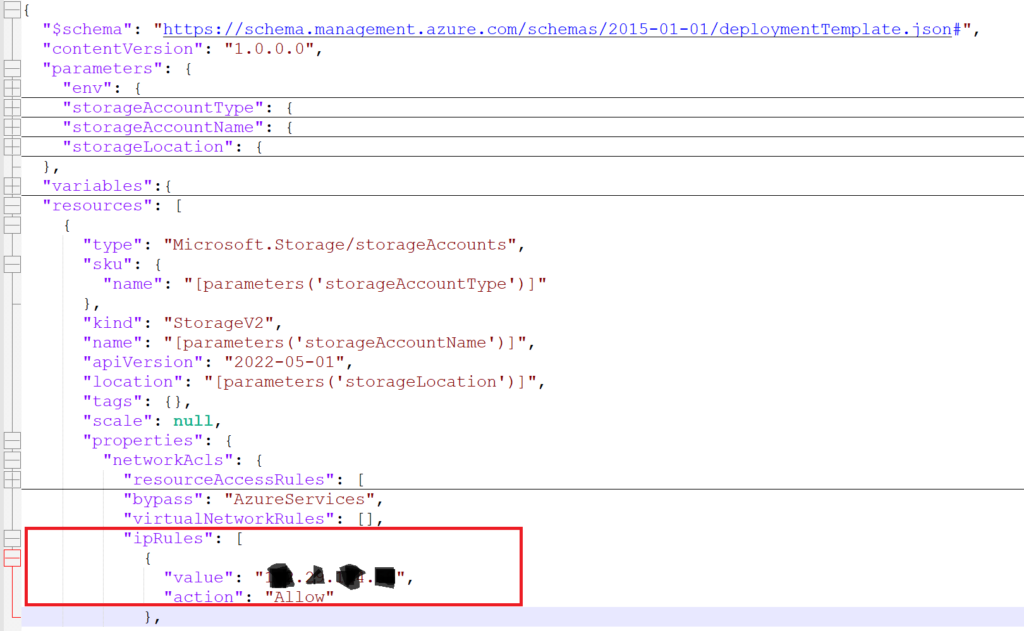
Task: Expand the folded "storageAccountType" block
Action: point(12,108)
